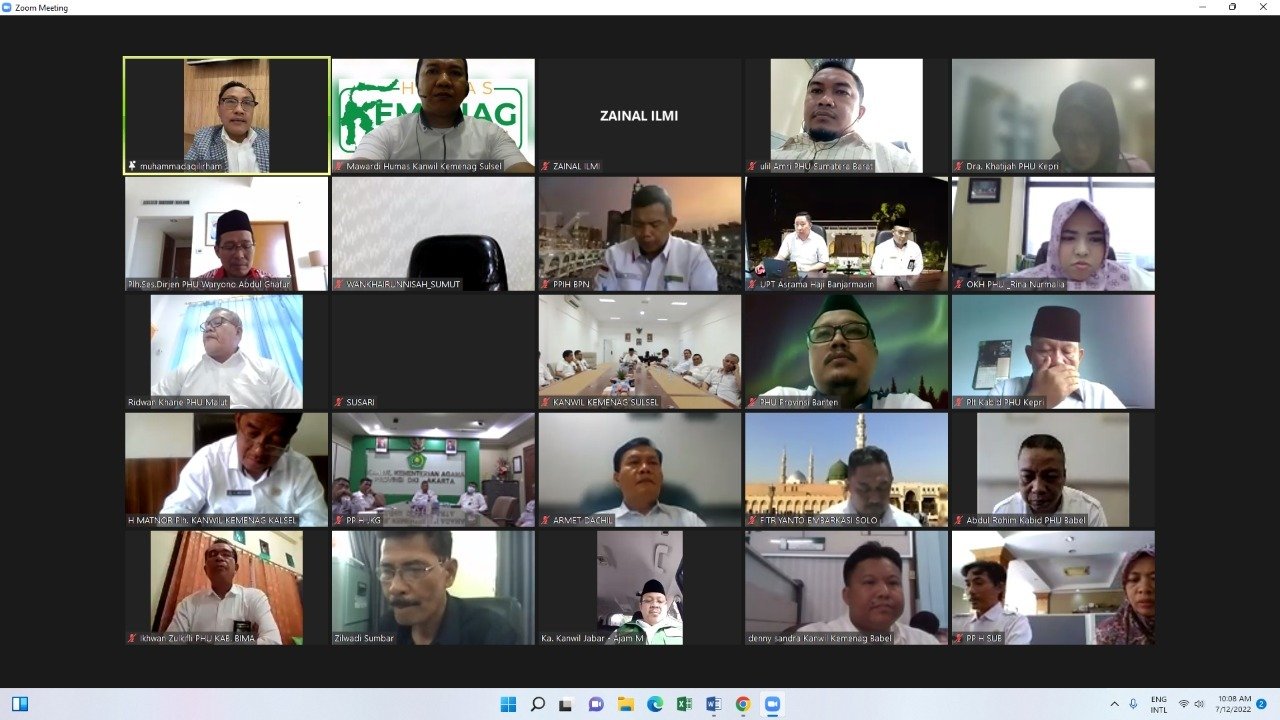Image resolution: width=1280 pixels, height=720 pixels.
Task: Expand the hidden system tray icons chevron
Action: 1114,704
